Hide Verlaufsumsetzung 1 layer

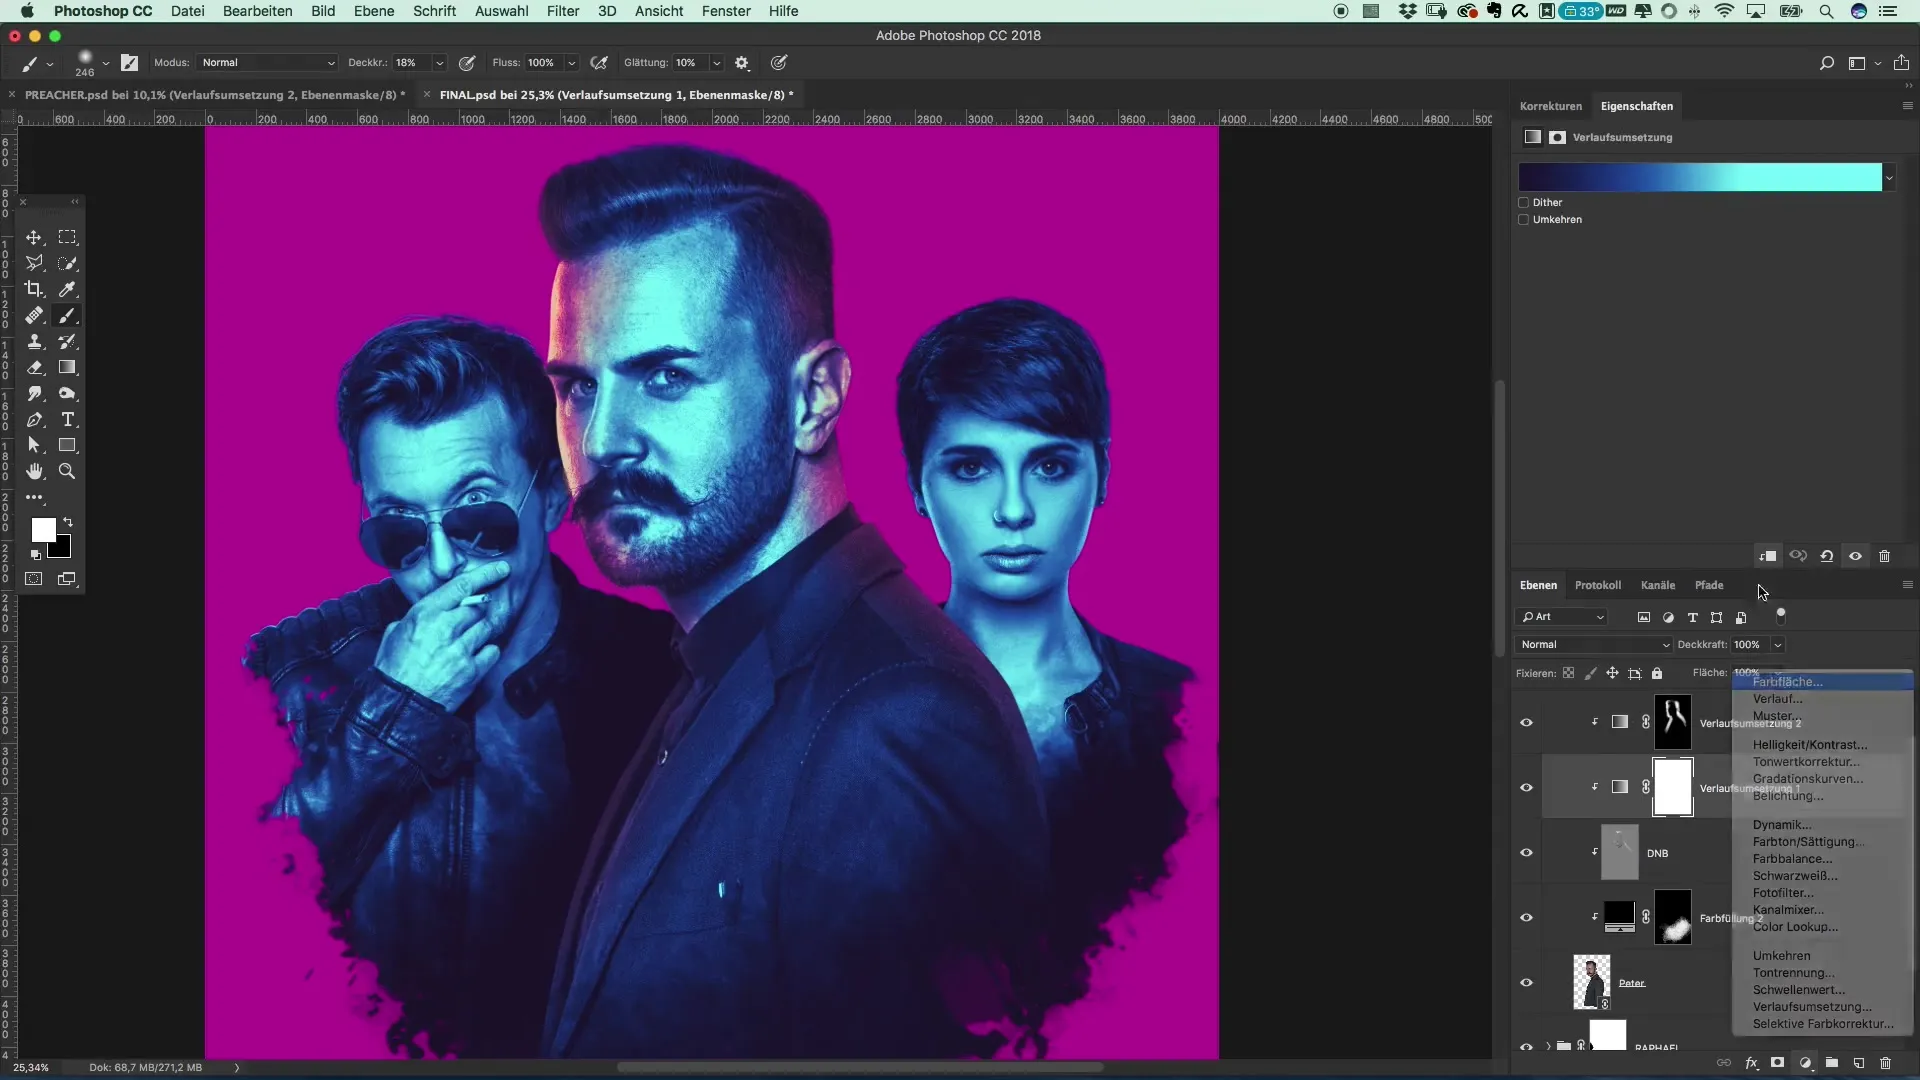pos(1526,787)
